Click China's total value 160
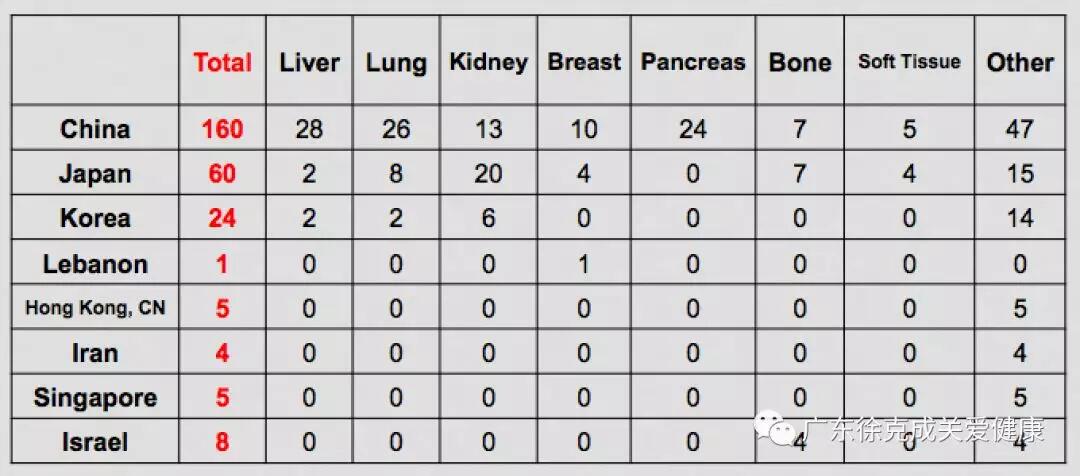 tap(222, 129)
